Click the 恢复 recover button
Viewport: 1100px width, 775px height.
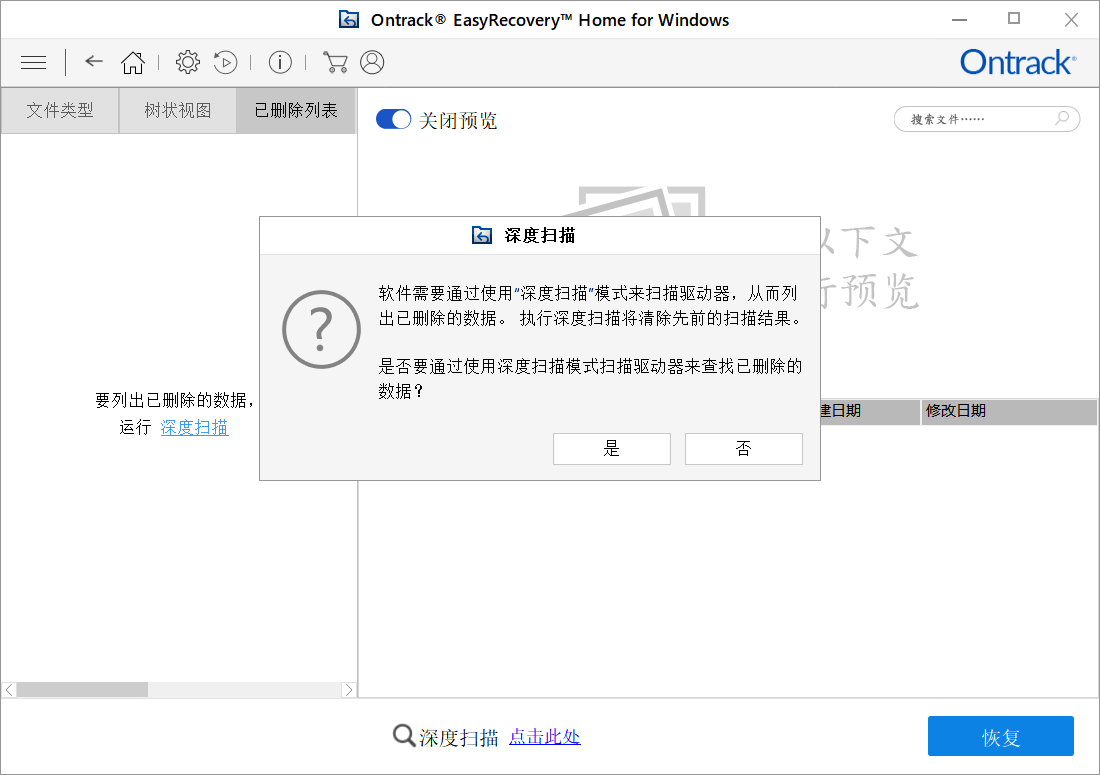click(1000, 736)
